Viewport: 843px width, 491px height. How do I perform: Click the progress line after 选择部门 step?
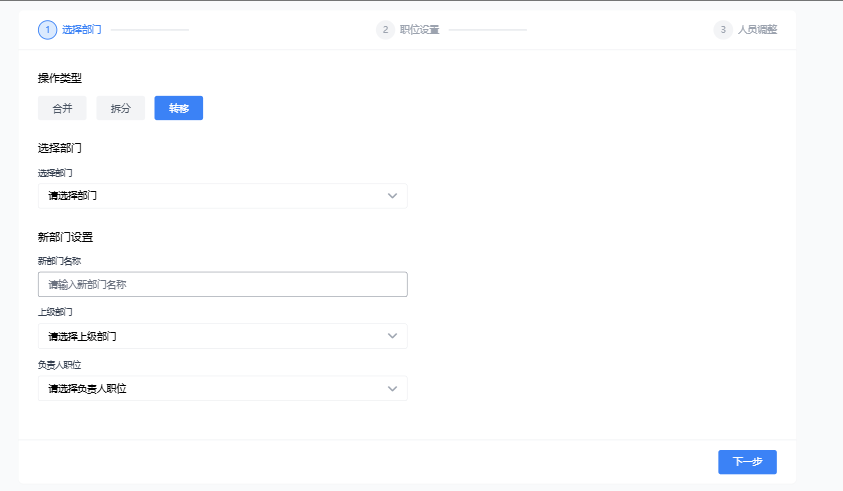click(150, 30)
